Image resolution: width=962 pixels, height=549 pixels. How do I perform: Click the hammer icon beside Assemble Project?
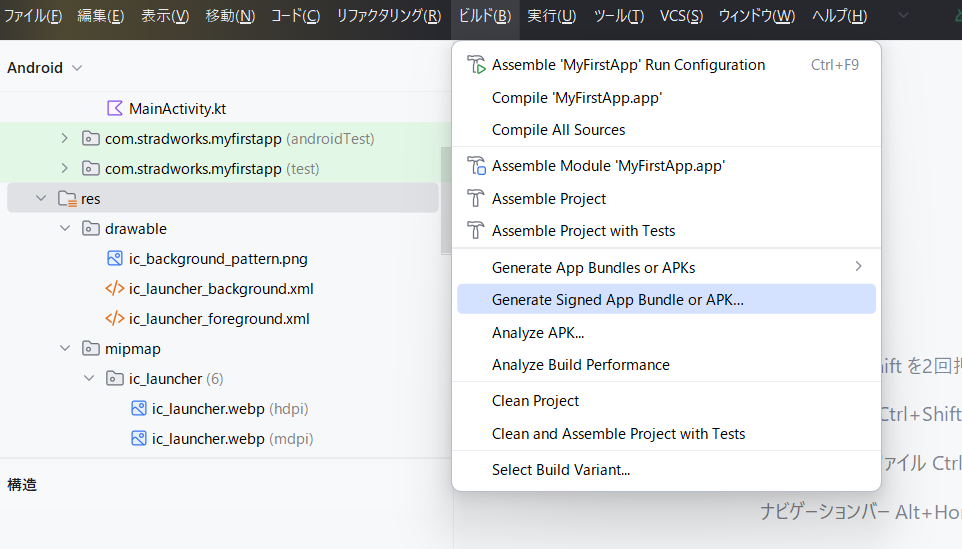475,198
